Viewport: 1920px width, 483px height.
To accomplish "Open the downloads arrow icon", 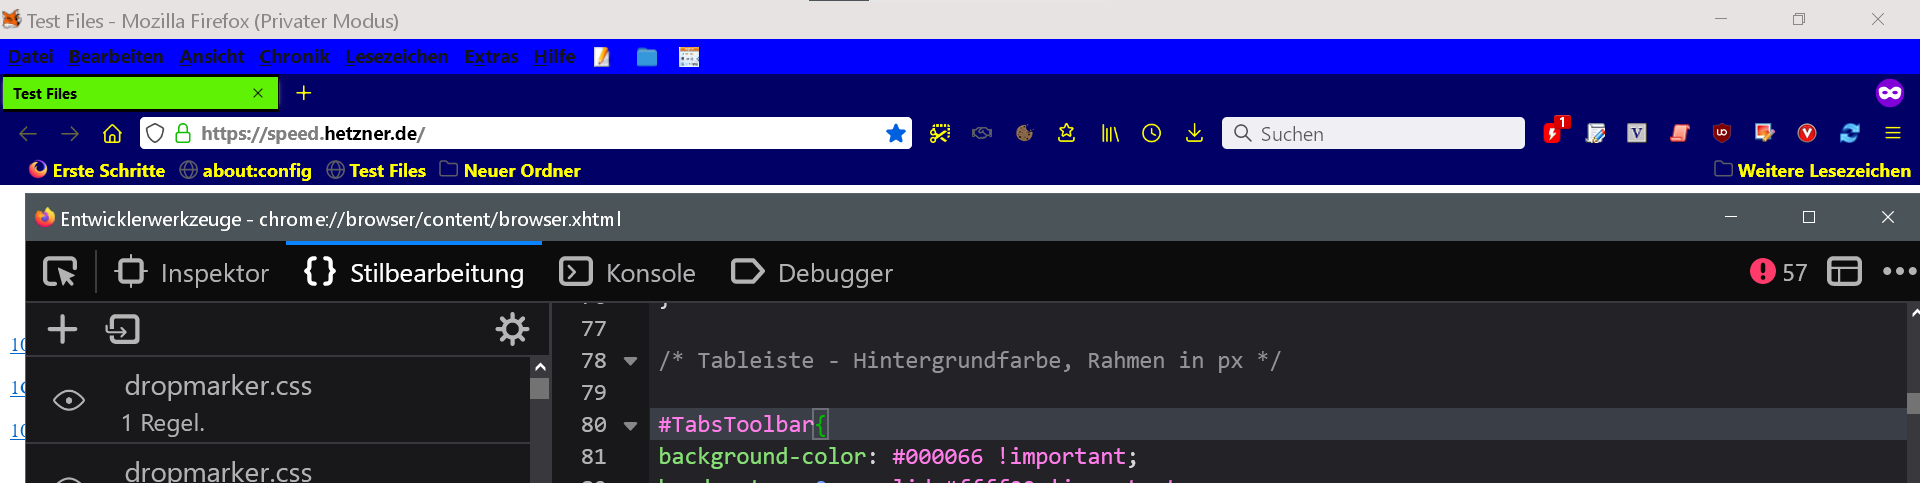I will click(1194, 133).
